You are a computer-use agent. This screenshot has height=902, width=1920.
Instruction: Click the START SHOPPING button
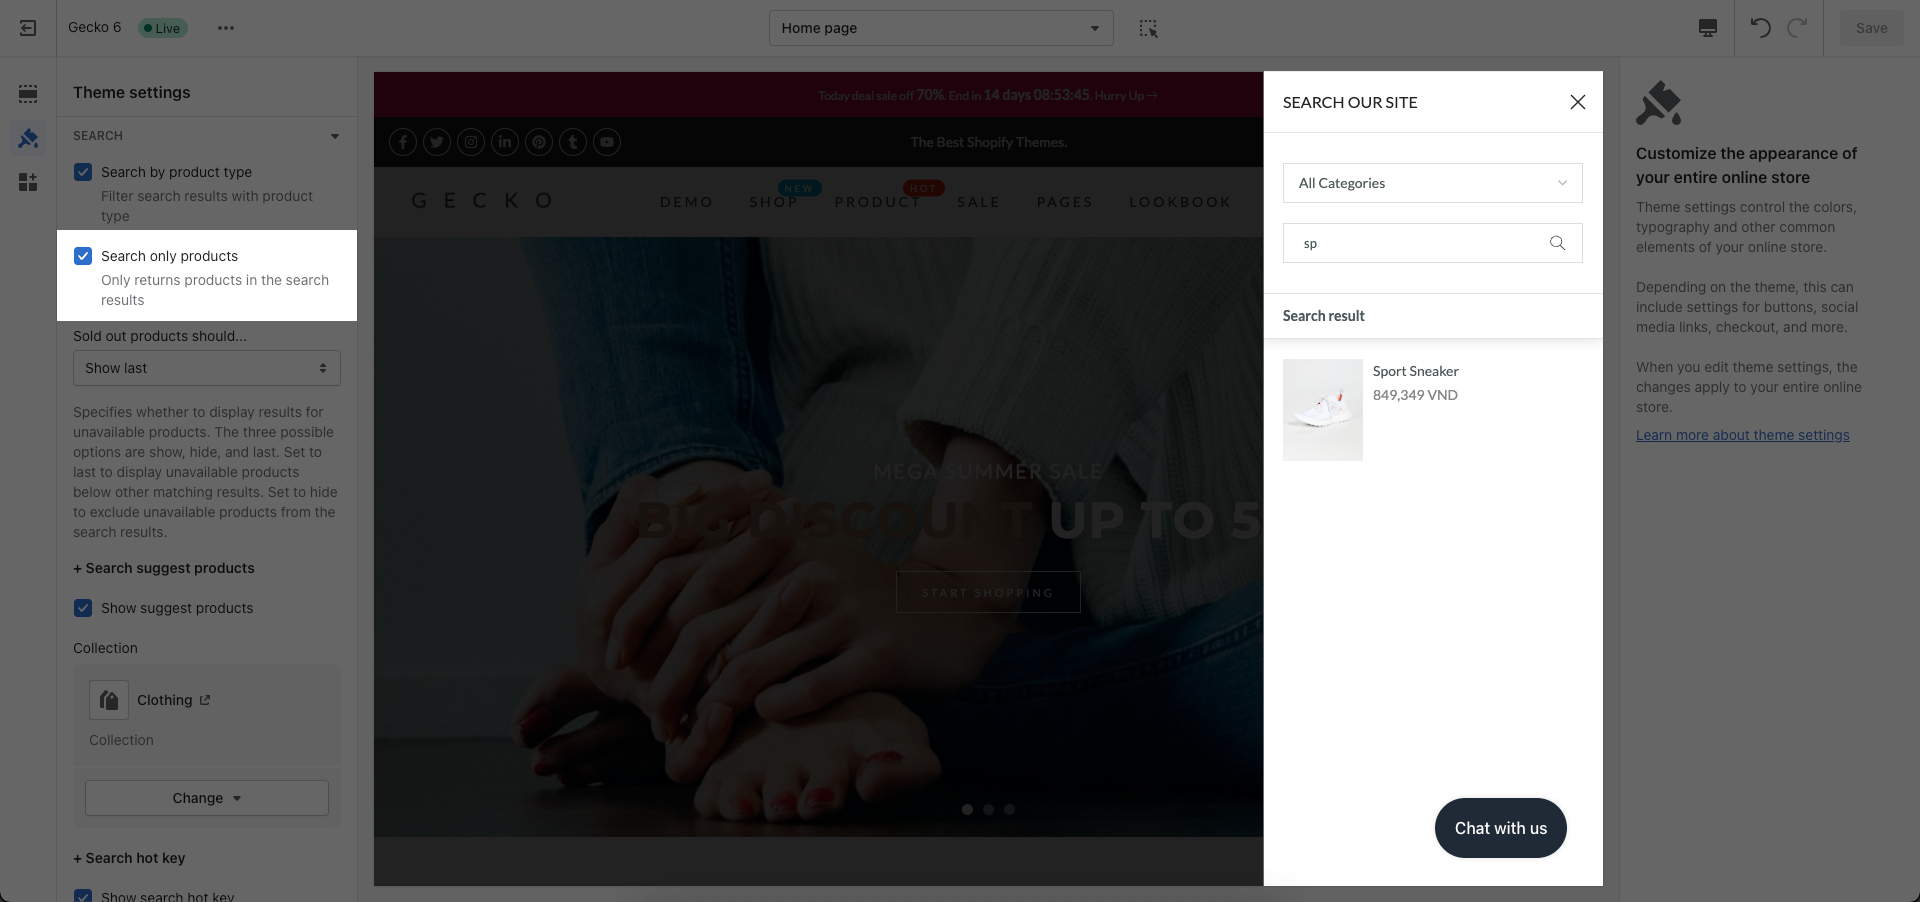click(988, 592)
